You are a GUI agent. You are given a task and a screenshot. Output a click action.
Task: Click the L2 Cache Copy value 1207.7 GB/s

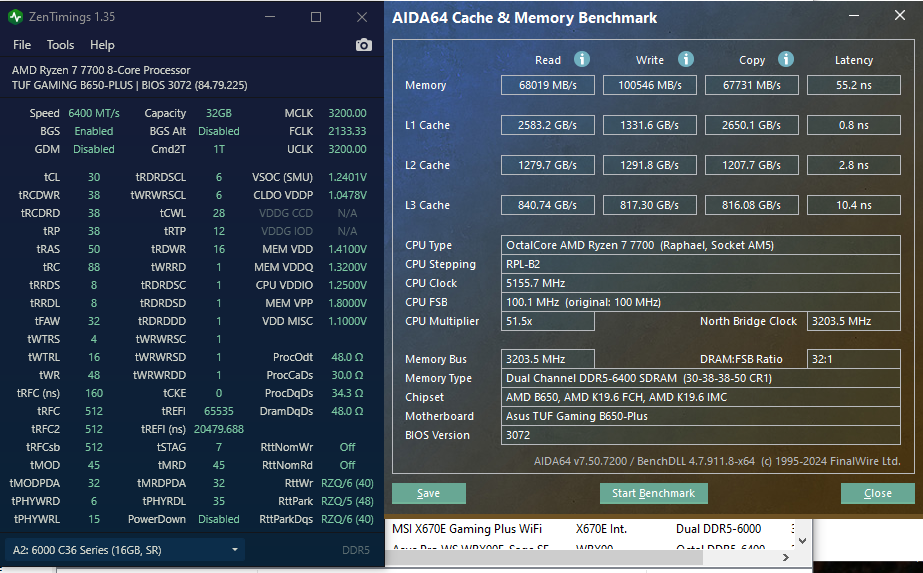[752, 165]
